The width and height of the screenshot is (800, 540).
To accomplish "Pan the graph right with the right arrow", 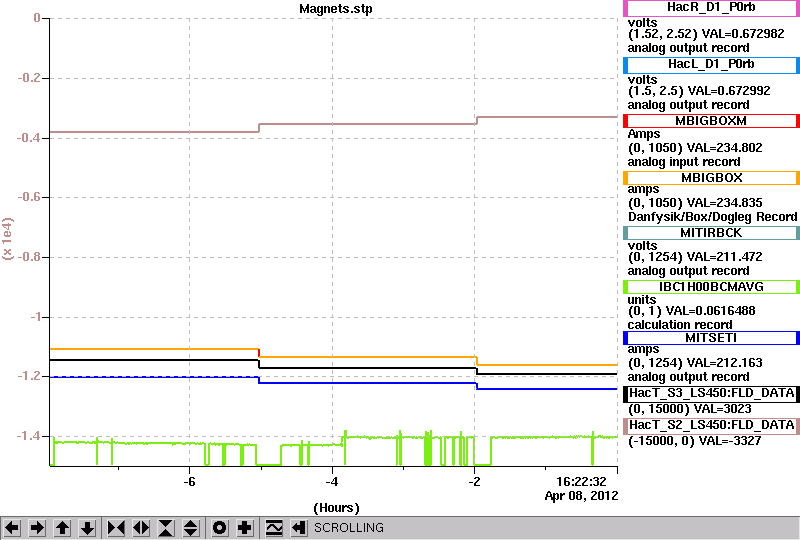I will pos(37,528).
